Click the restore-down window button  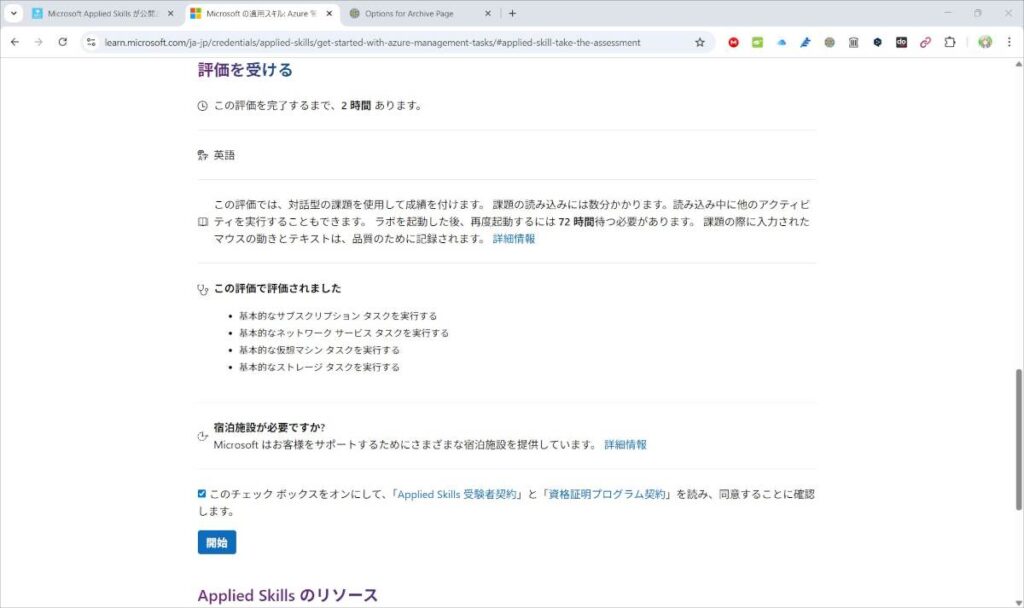[978, 13]
